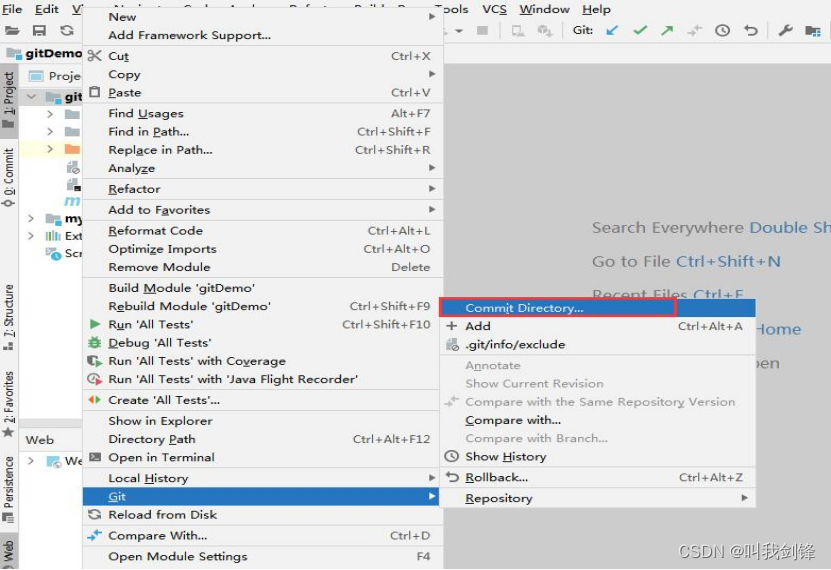
Task: Open the VCS menu
Action: pyautogui.click(x=494, y=9)
